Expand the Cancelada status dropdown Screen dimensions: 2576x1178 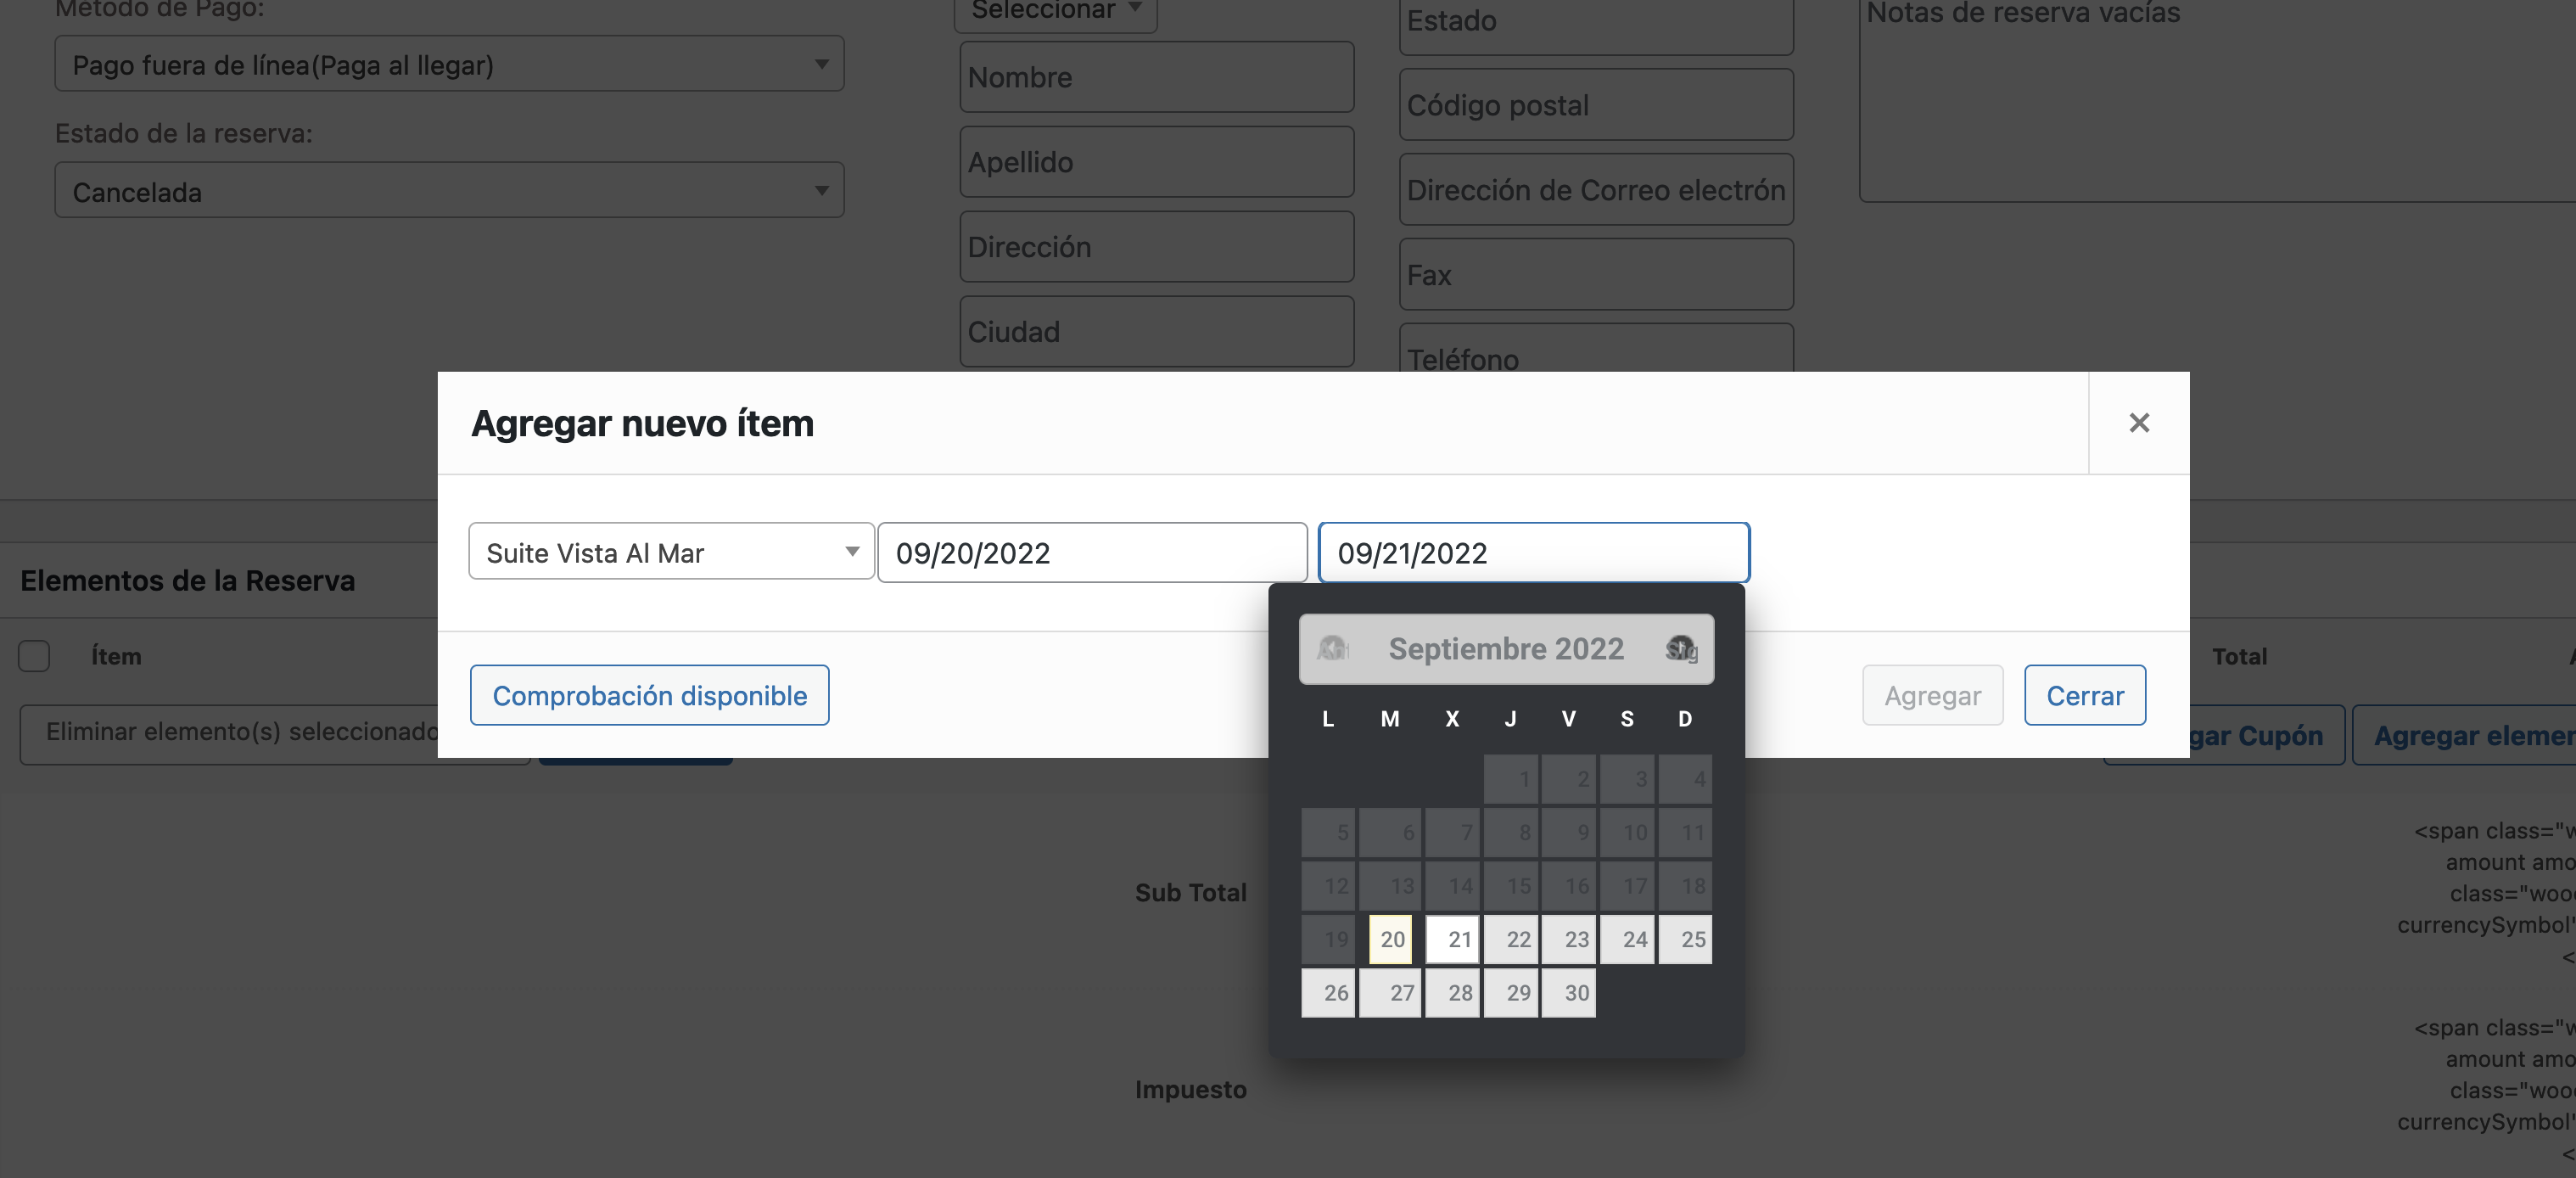(449, 191)
